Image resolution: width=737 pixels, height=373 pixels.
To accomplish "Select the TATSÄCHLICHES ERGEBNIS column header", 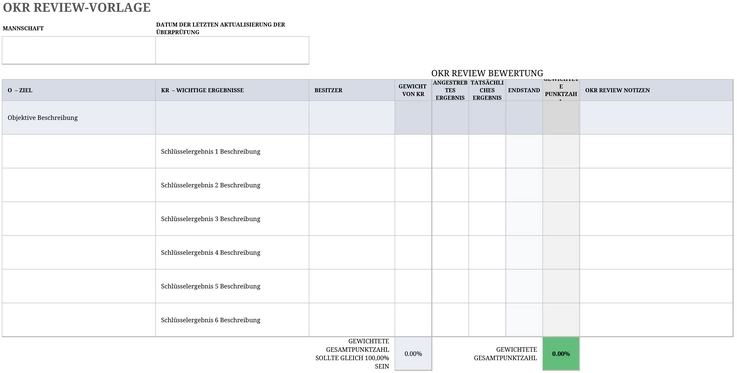I will [487, 90].
